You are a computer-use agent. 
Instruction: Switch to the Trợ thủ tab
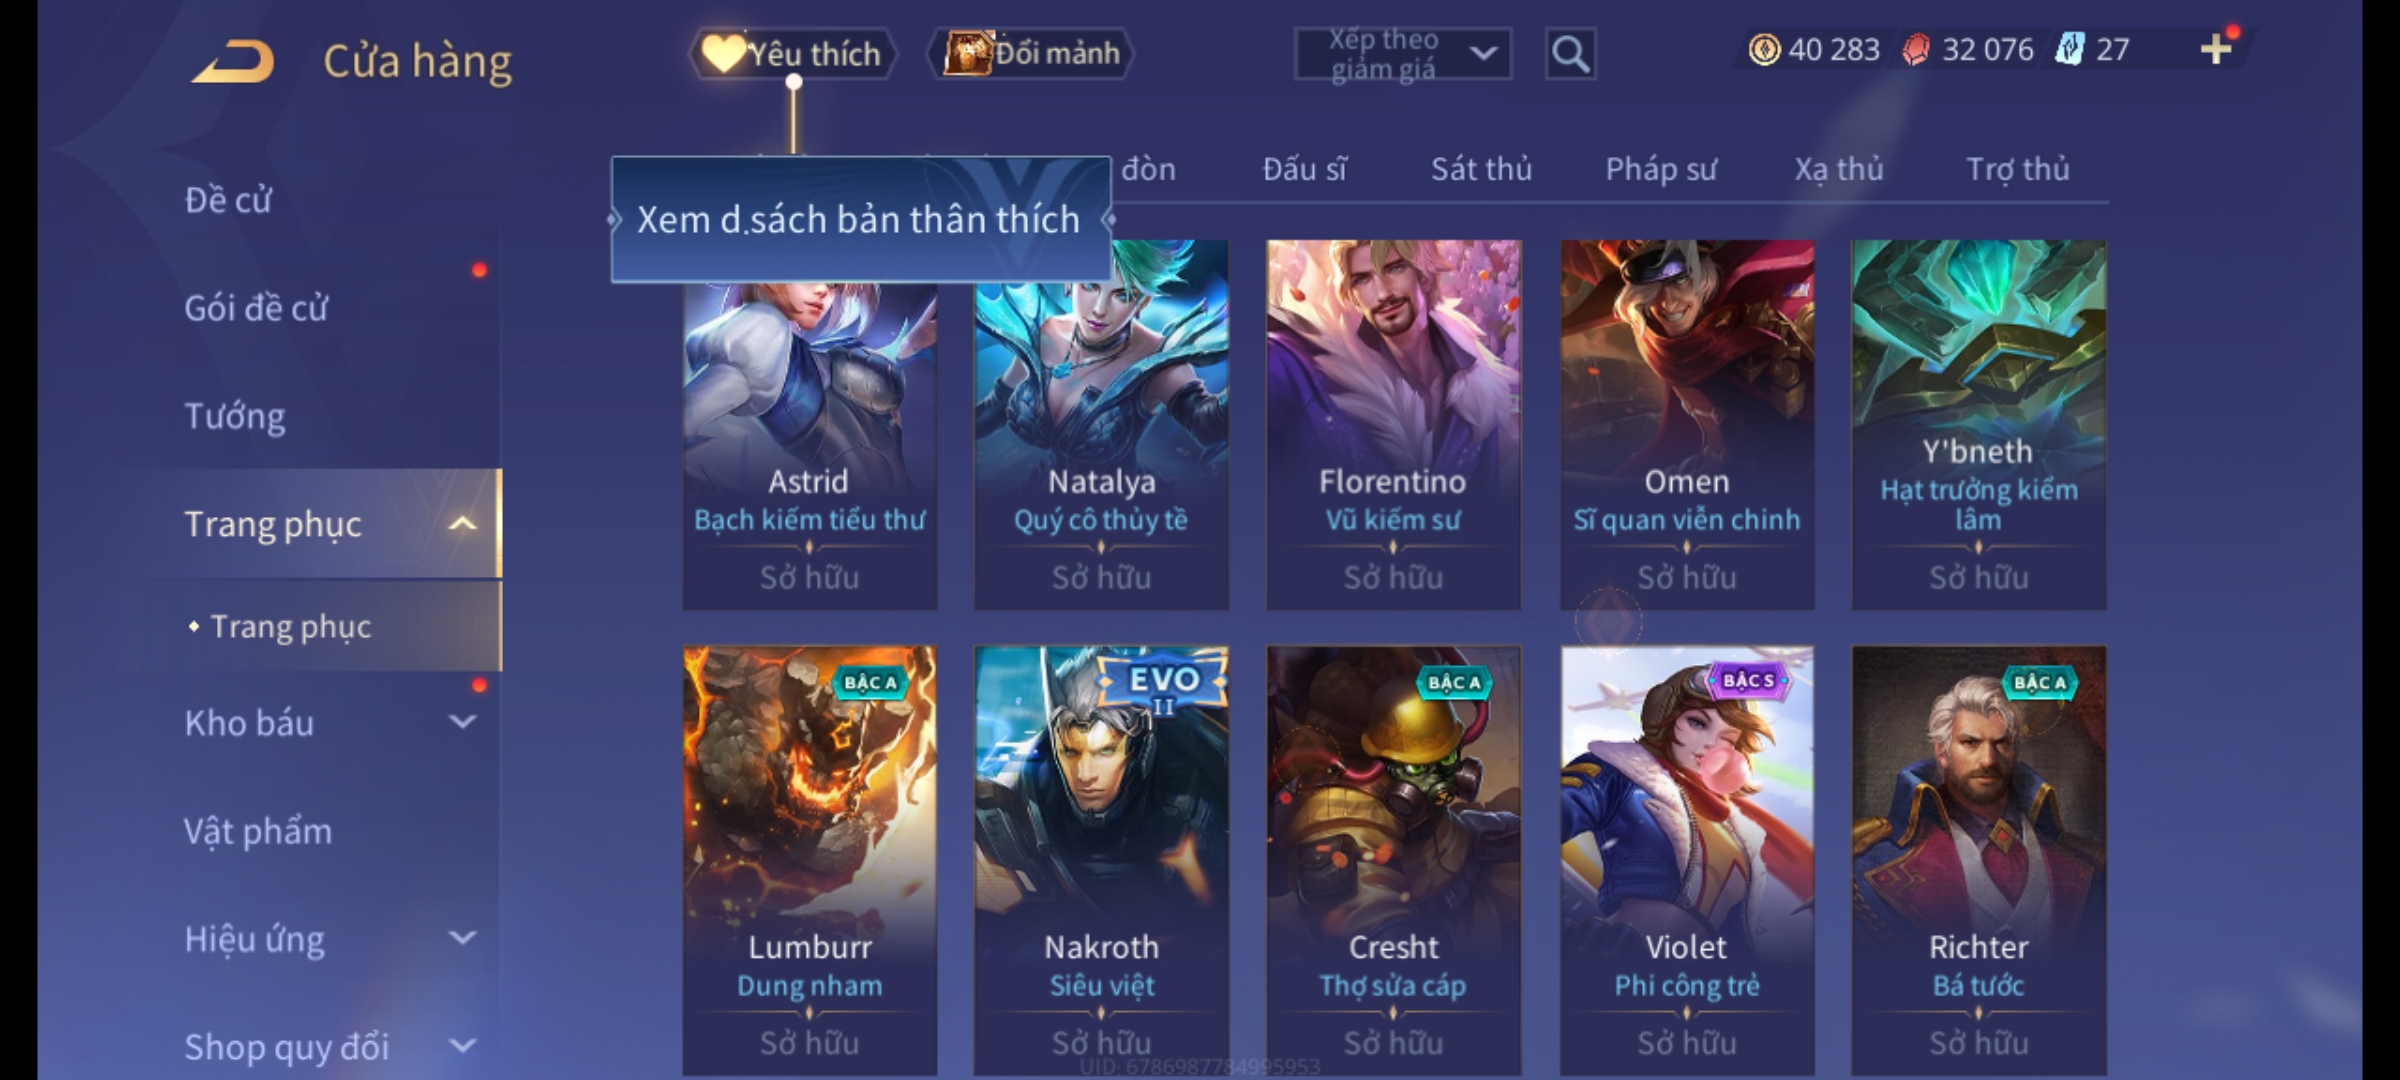(x=2018, y=169)
